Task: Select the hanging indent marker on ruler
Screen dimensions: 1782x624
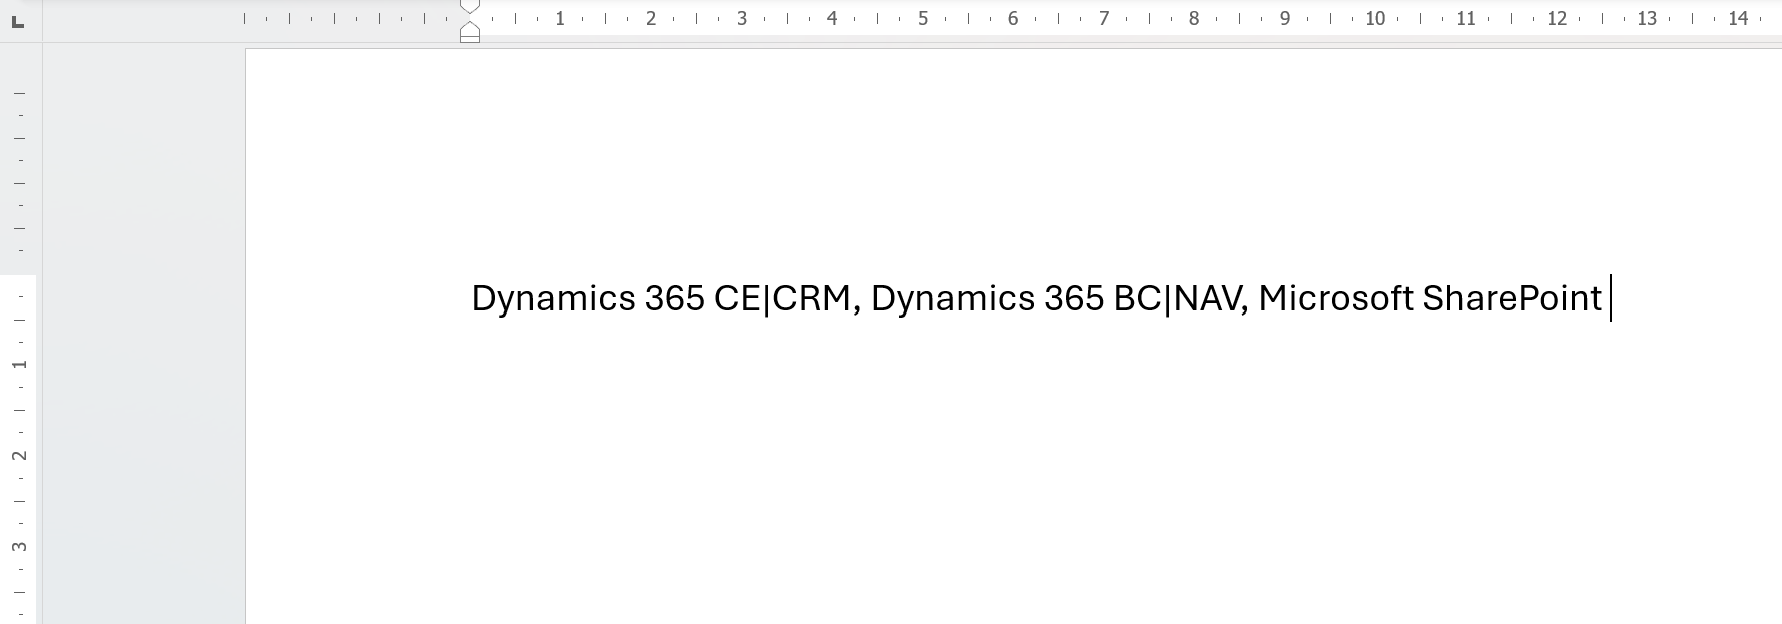Action: coord(470,30)
